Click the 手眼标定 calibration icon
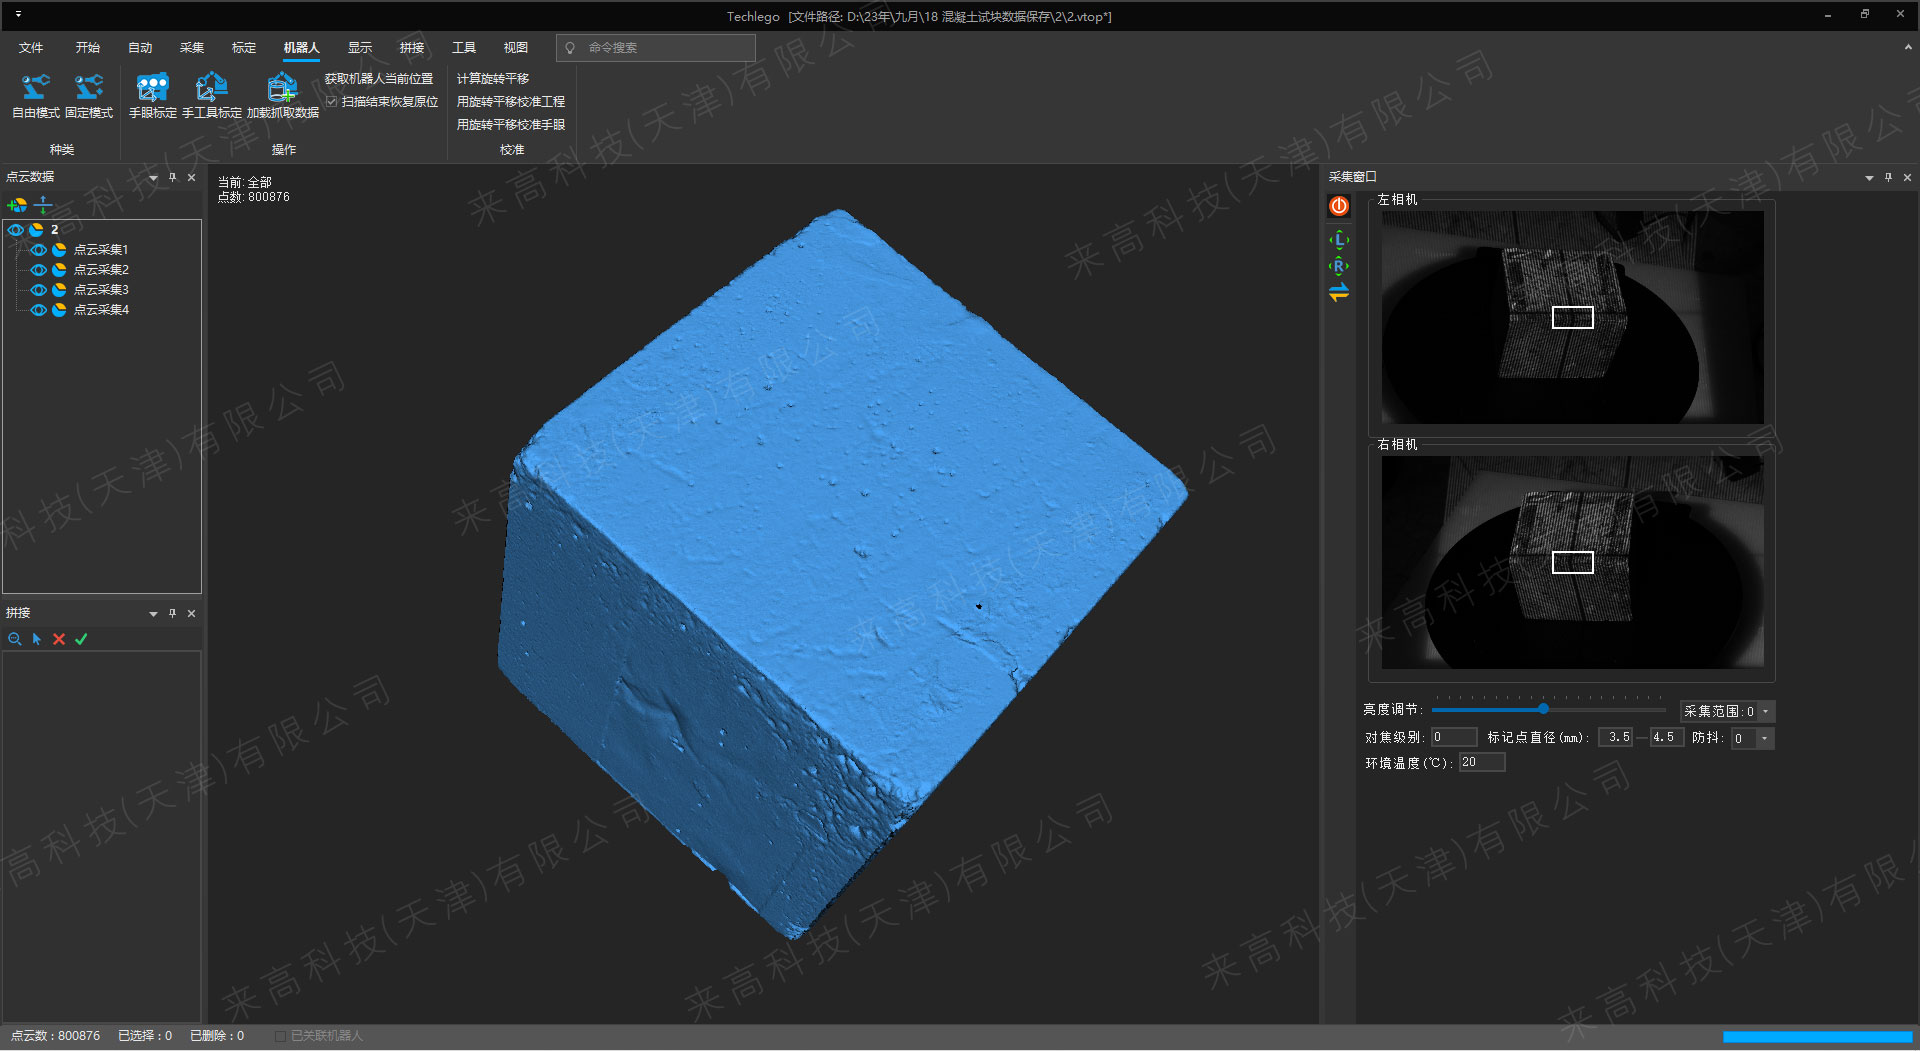This screenshot has height=1051, width=1920. 152,88
